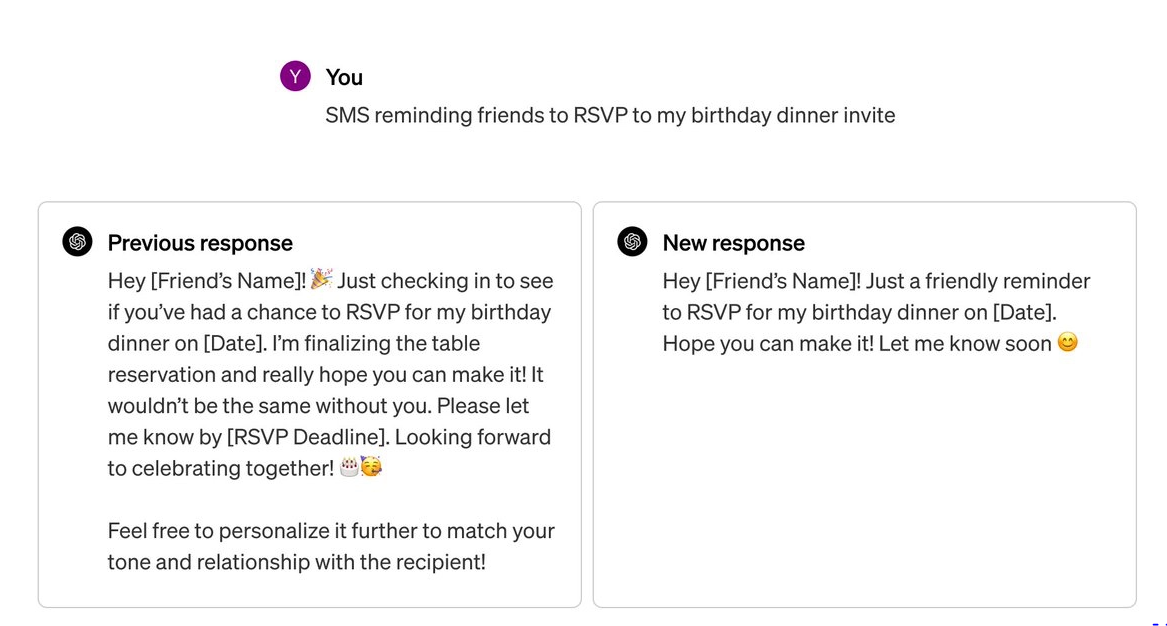Click the "Feel free to personalize" paragraph
The image size is (1167, 626).
(330, 546)
